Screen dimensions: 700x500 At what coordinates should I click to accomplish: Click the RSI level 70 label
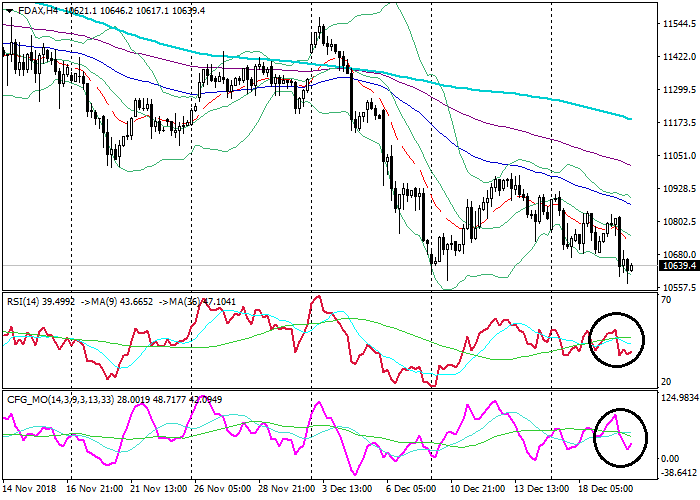[666, 300]
